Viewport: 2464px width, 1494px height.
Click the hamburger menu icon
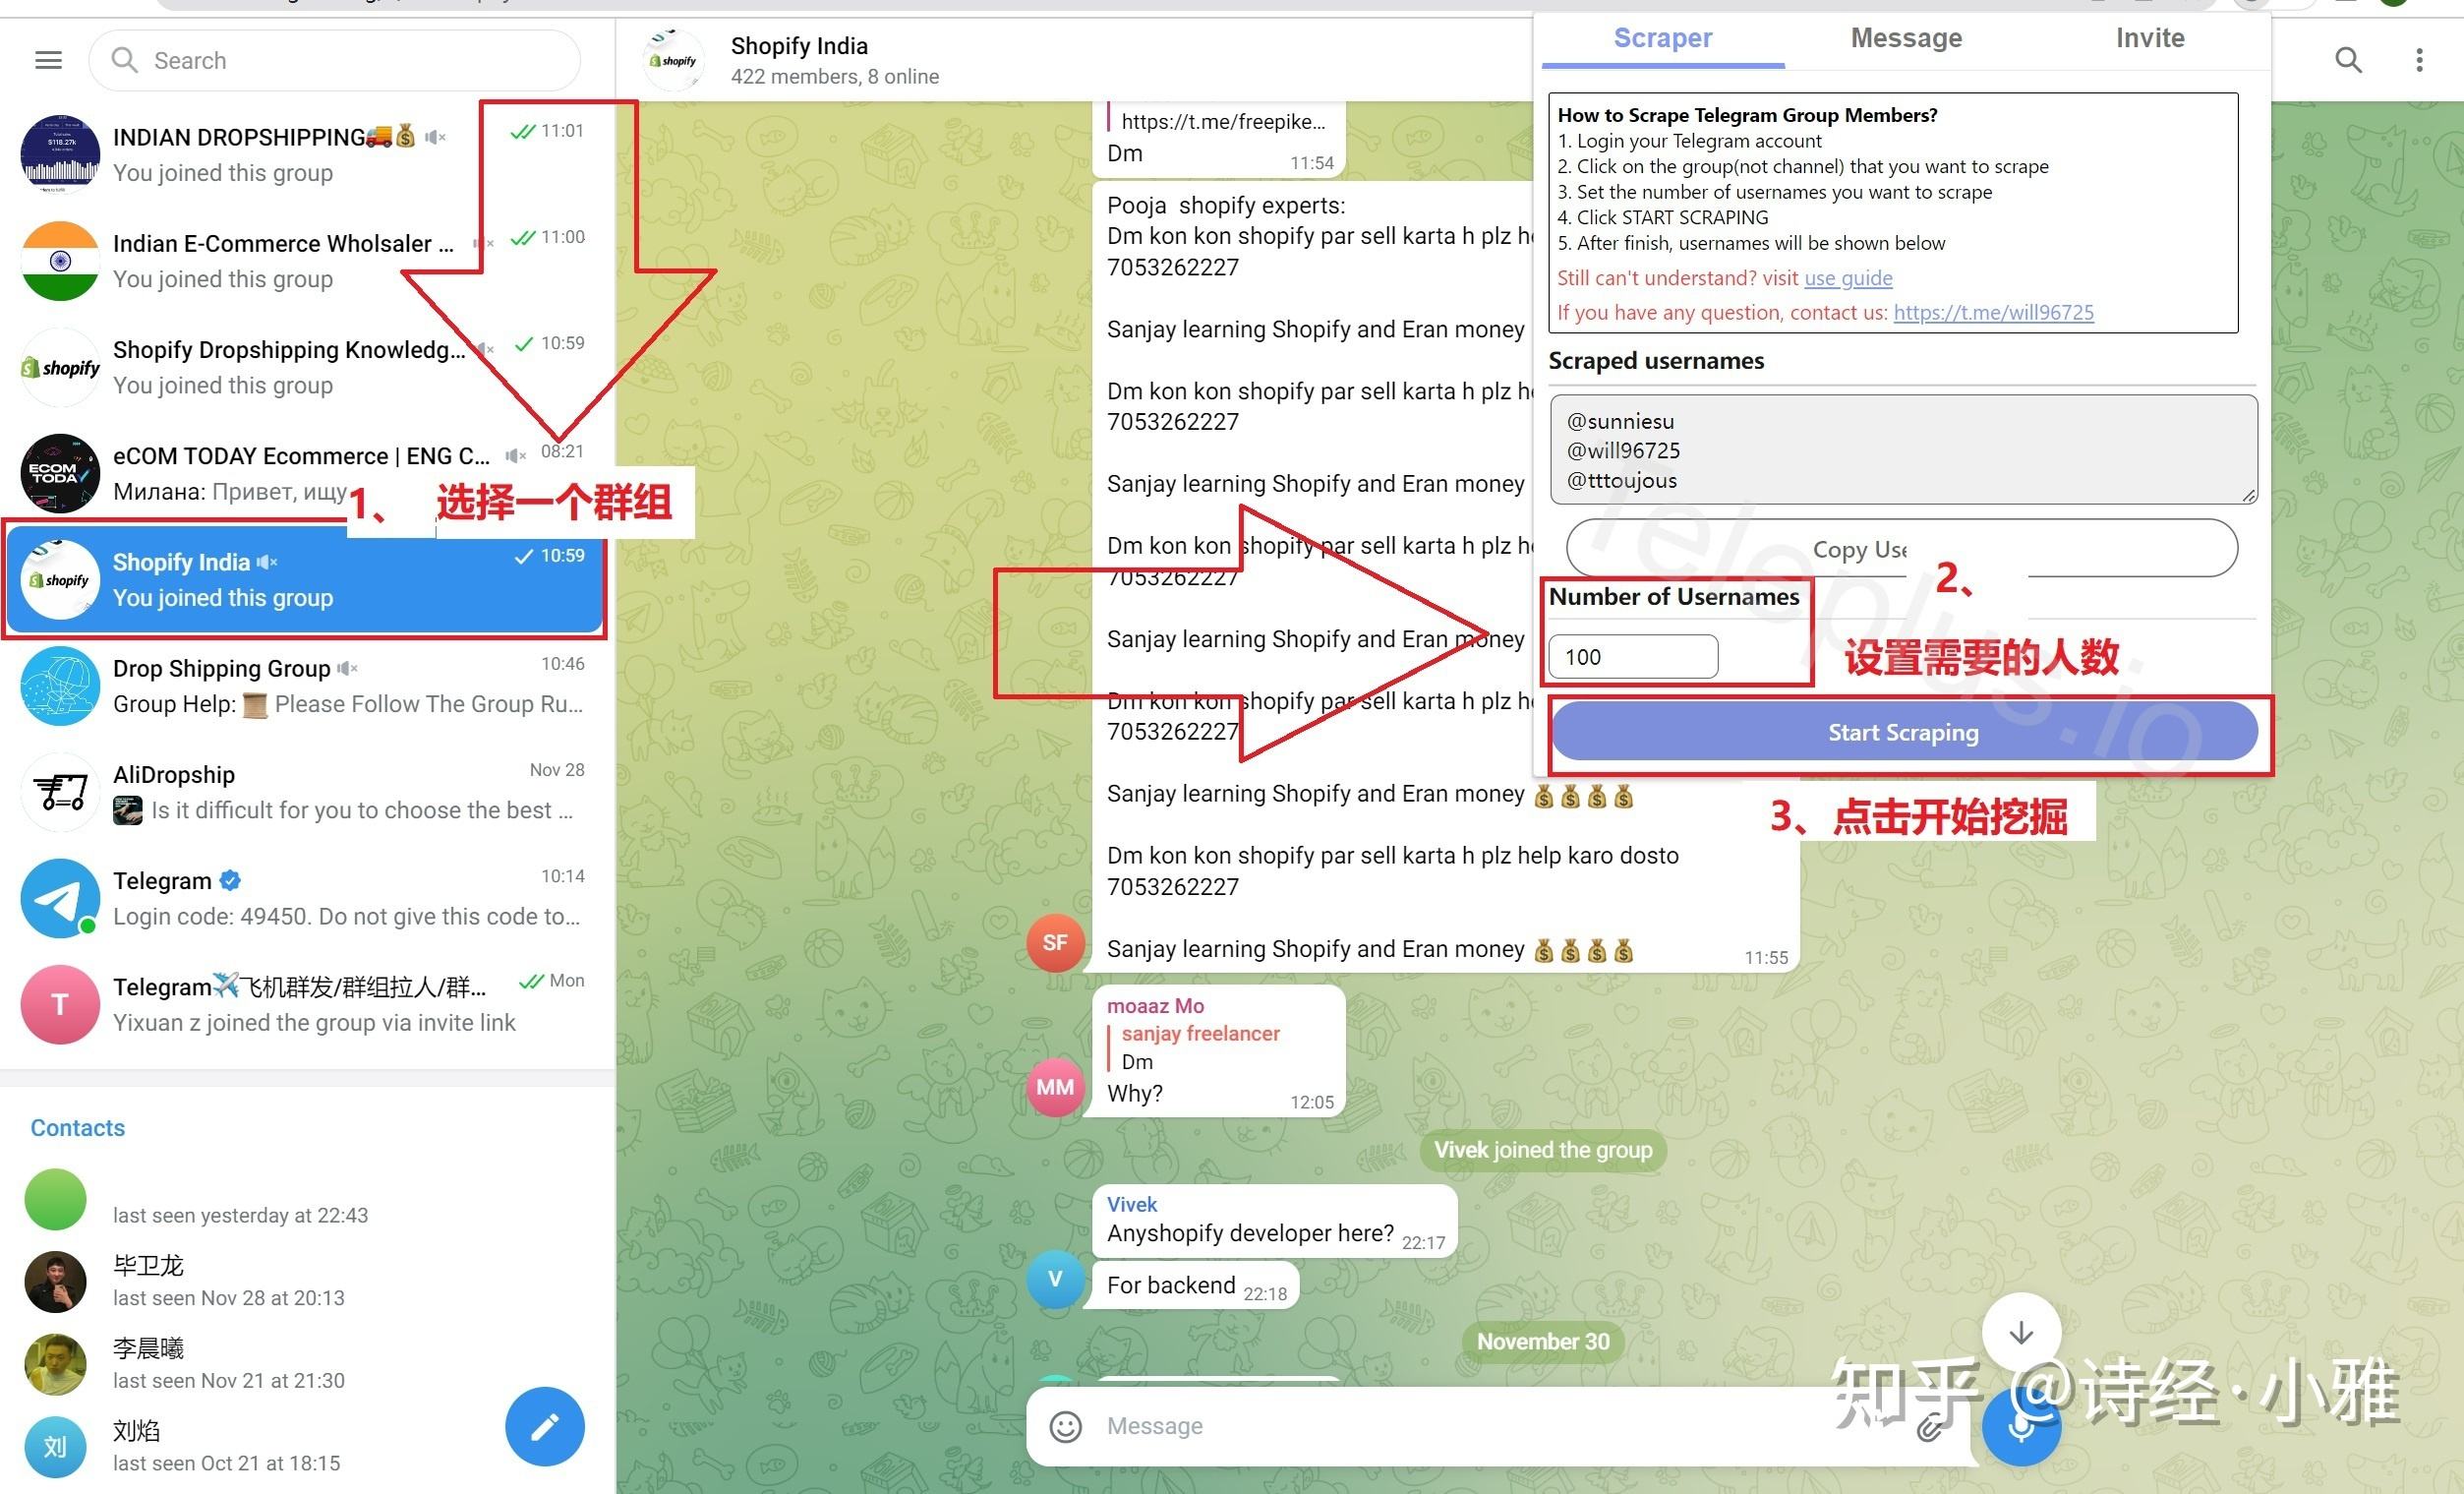point(47,60)
